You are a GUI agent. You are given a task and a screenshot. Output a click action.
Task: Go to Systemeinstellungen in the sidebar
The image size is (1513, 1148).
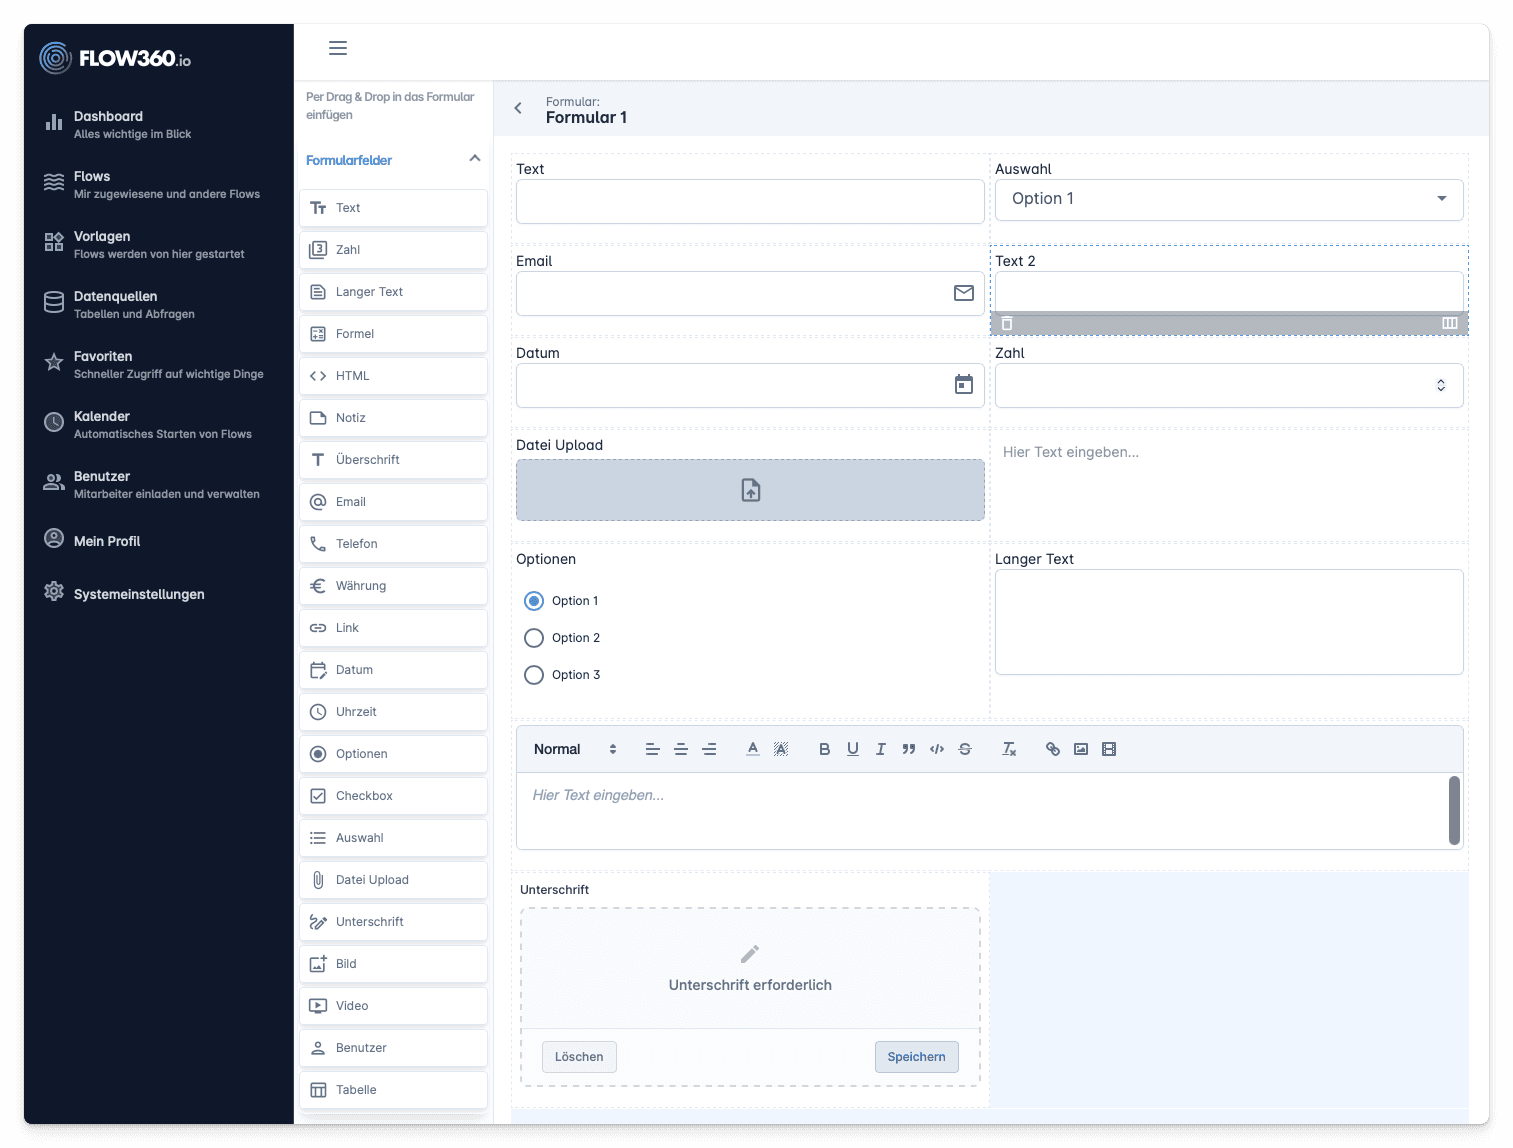click(x=138, y=594)
